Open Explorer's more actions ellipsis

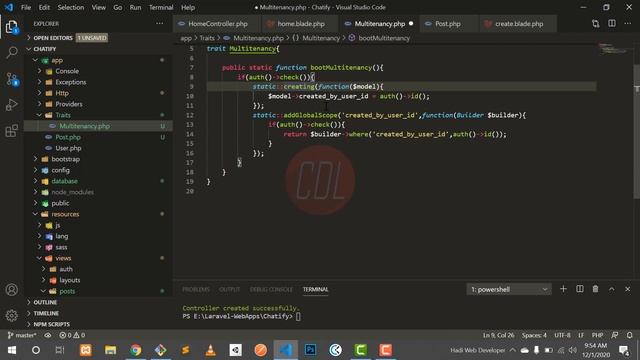[x=160, y=24]
